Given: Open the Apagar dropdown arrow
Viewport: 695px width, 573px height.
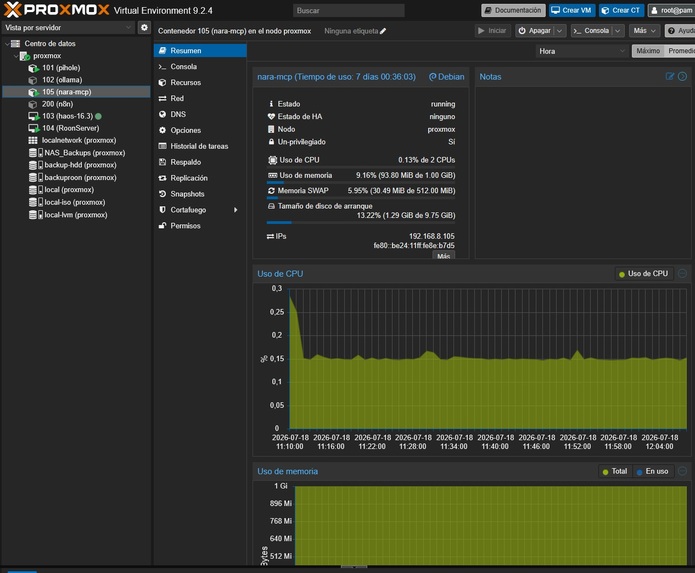Looking at the screenshot, I should click(x=559, y=31).
